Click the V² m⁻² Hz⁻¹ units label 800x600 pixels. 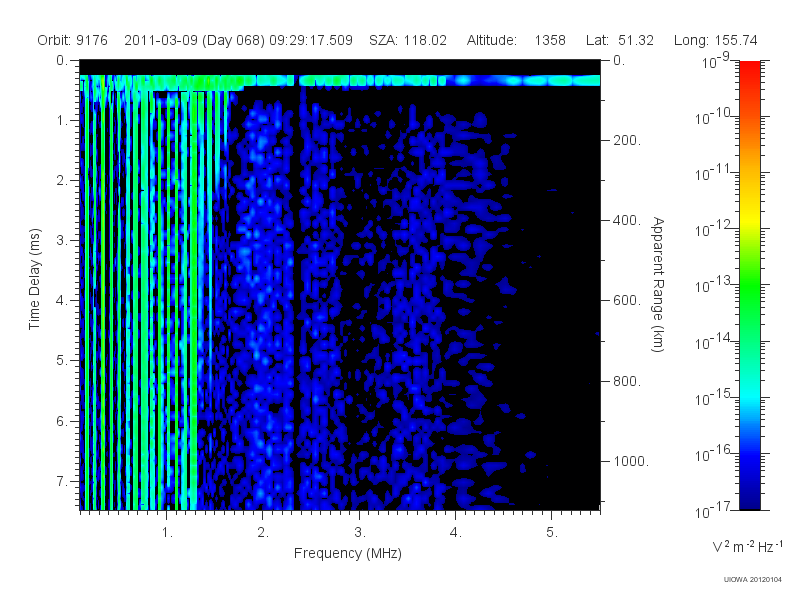pos(748,546)
